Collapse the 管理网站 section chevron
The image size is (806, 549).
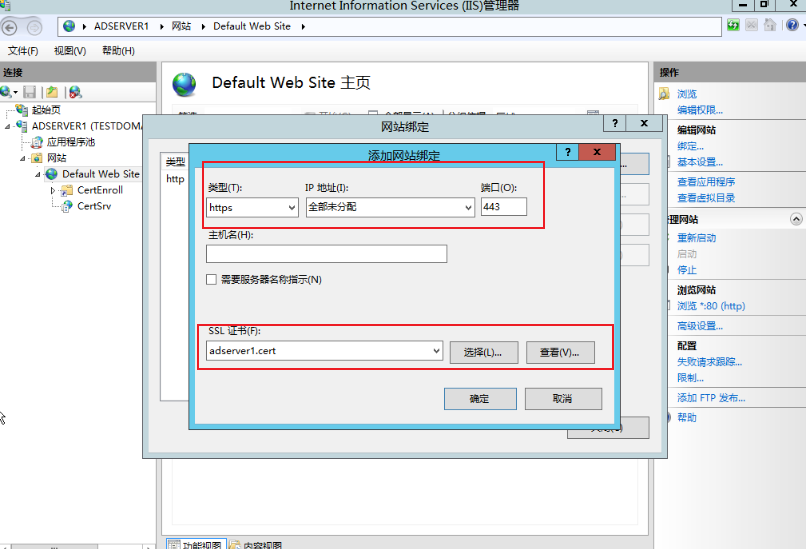click(x=796, y=219)
